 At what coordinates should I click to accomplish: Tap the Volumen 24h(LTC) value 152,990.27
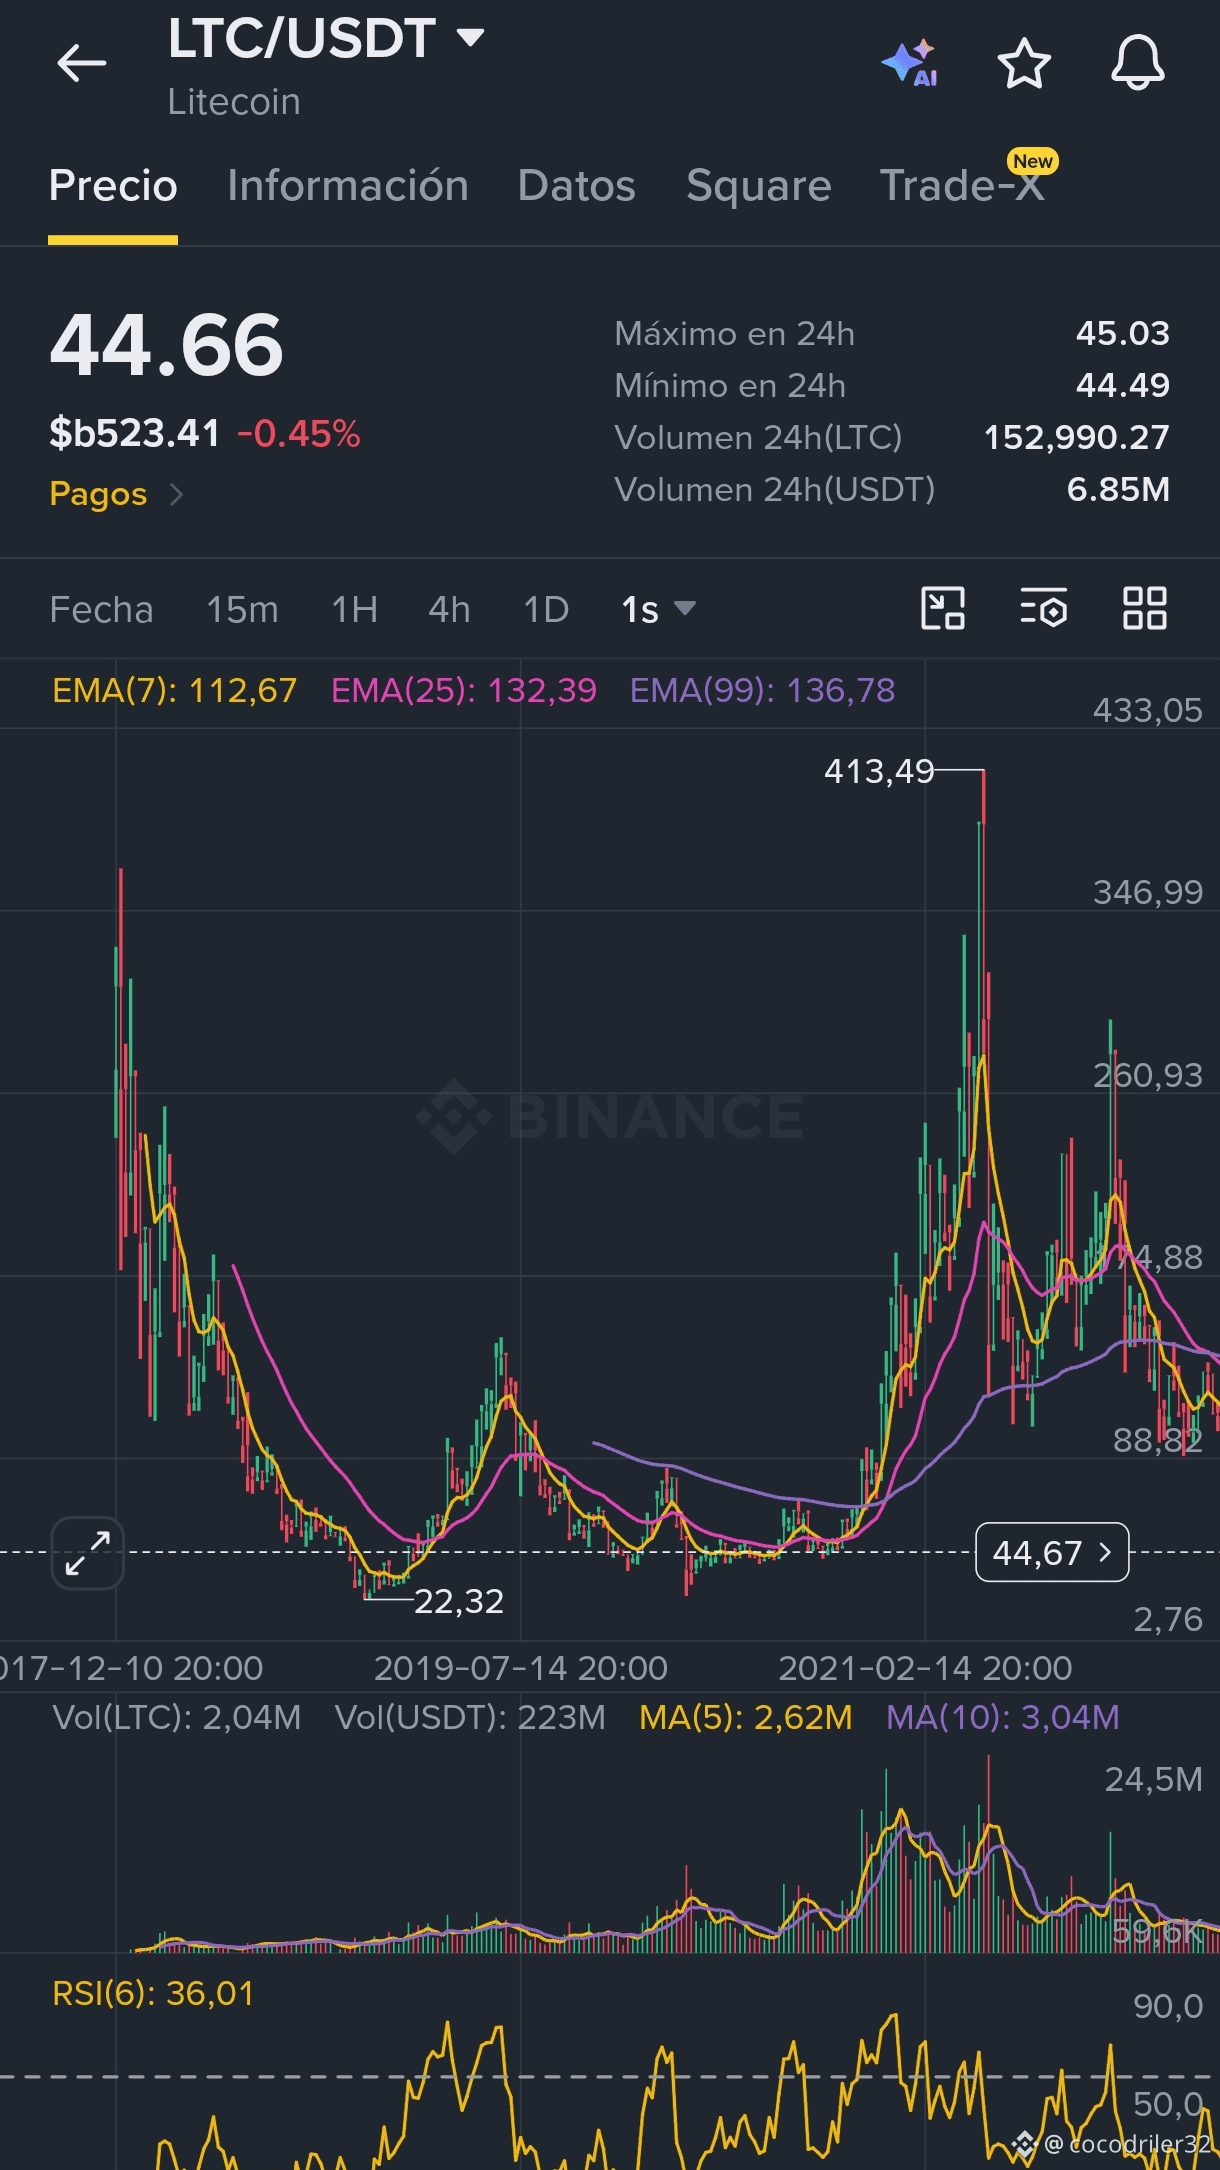pos(1076,437)
